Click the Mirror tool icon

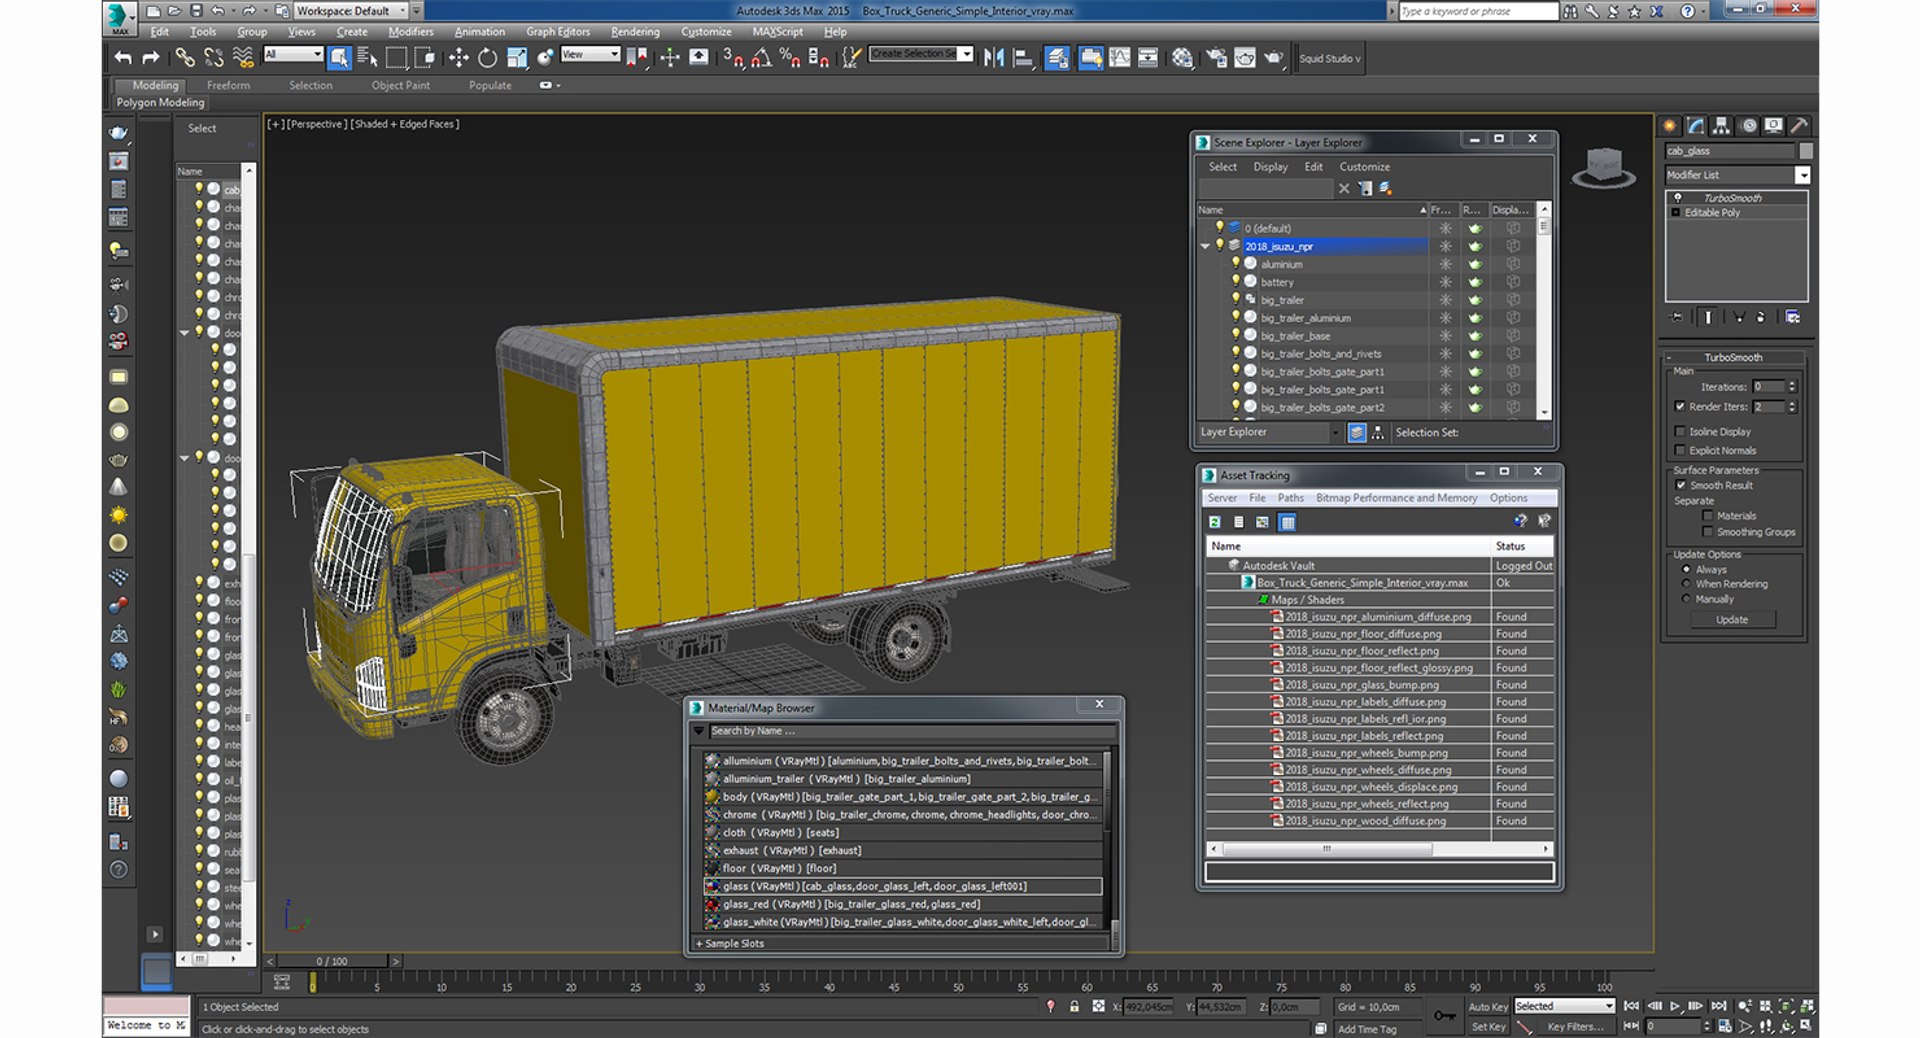(x=993, y=58)
